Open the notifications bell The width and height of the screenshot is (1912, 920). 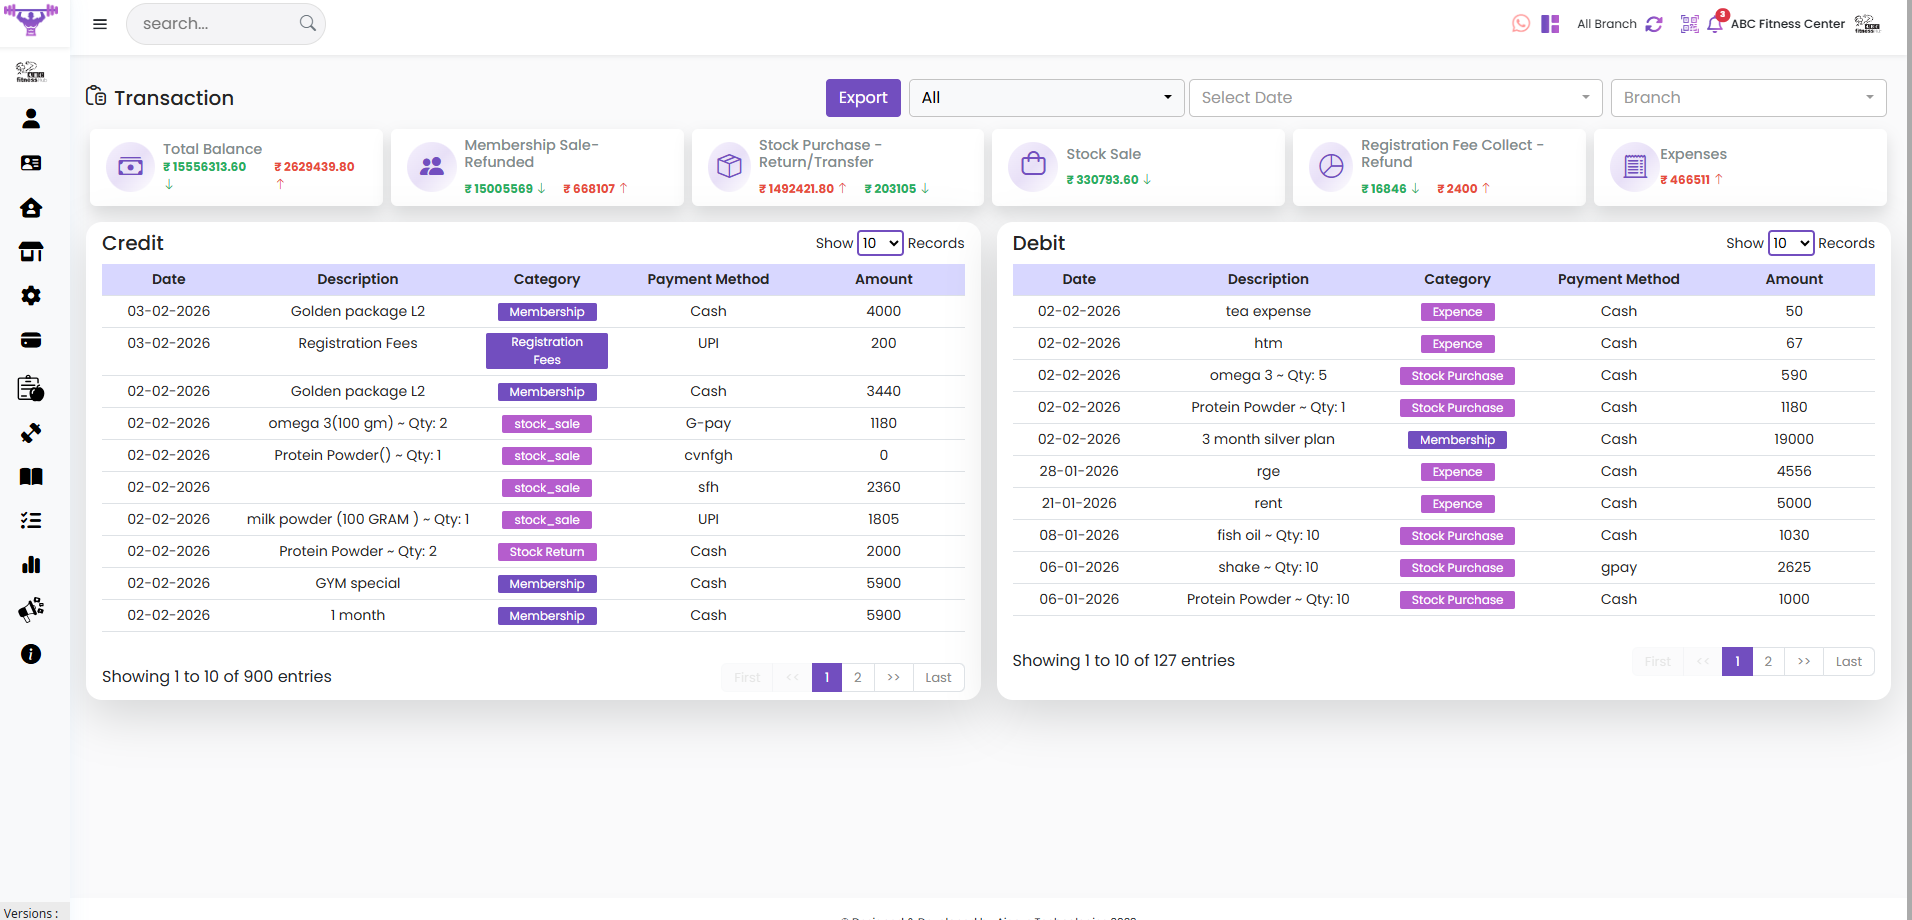[x=1715, y=24]
